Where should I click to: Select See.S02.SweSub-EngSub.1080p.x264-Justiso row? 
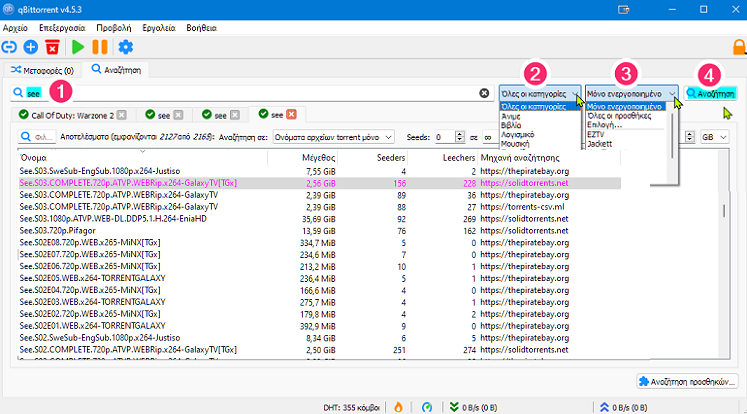pos(319,338)
